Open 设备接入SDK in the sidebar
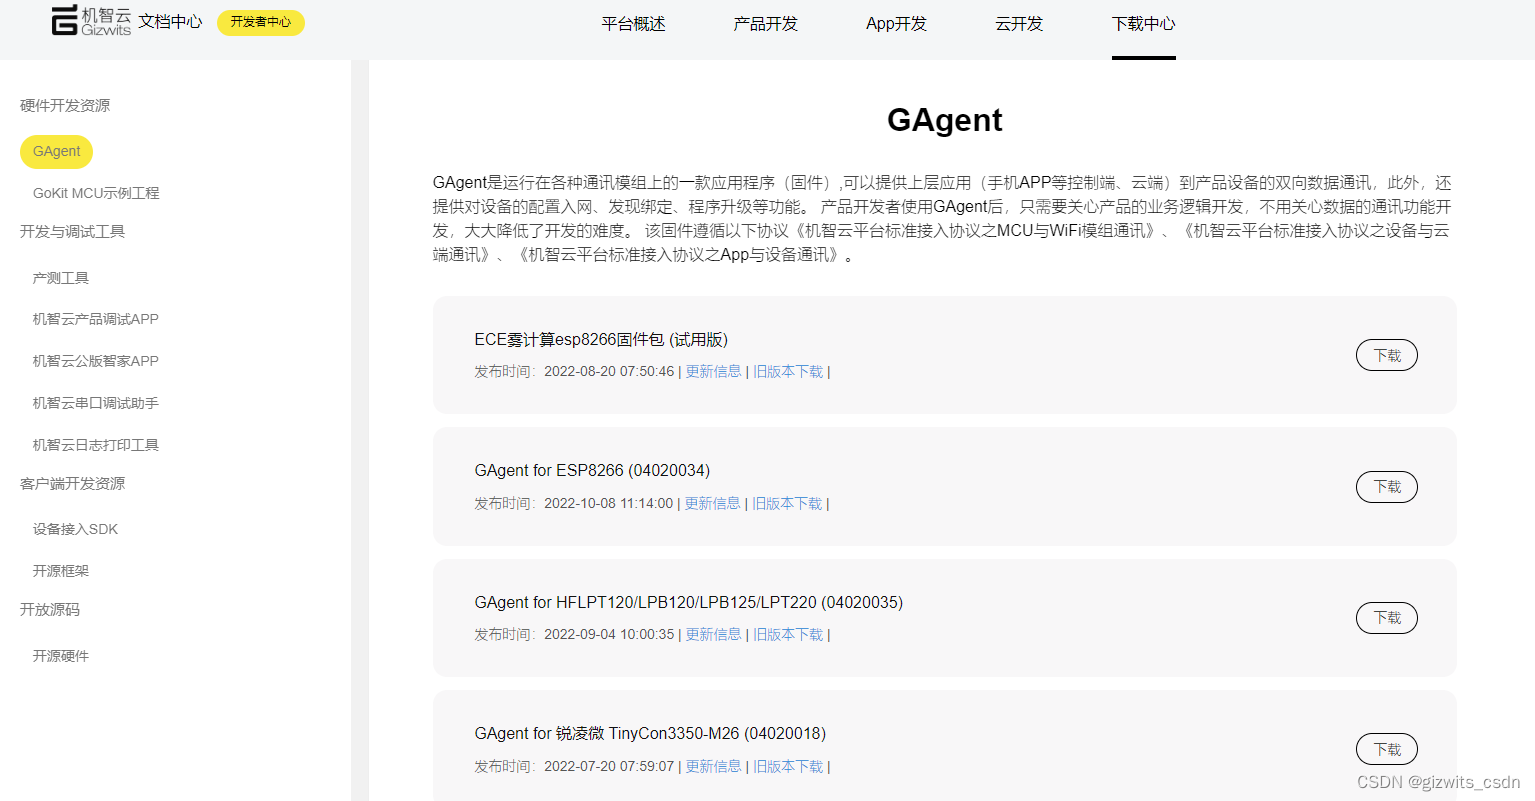The height and width of the screenshot is (801, 1535). [x=75, y=529]
